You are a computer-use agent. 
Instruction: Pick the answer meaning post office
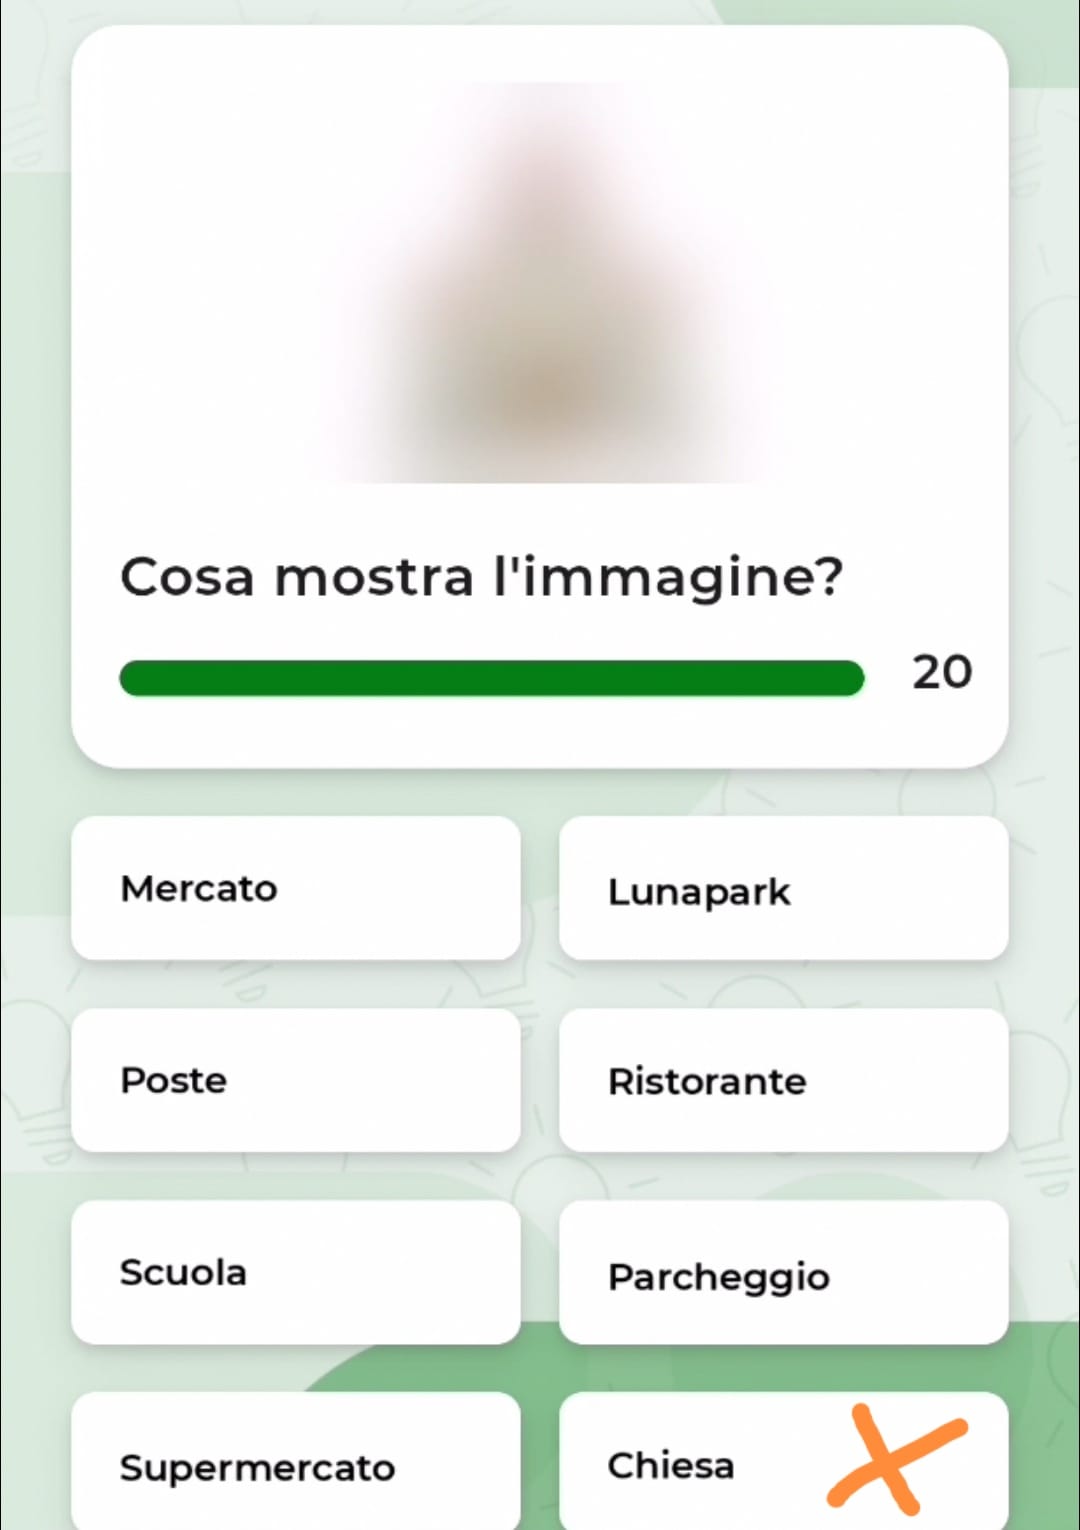[x=296, y=1080]
